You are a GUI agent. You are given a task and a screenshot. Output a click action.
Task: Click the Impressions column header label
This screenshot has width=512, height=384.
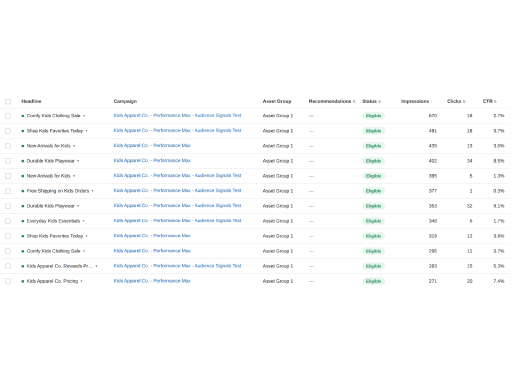coord(415,101)
